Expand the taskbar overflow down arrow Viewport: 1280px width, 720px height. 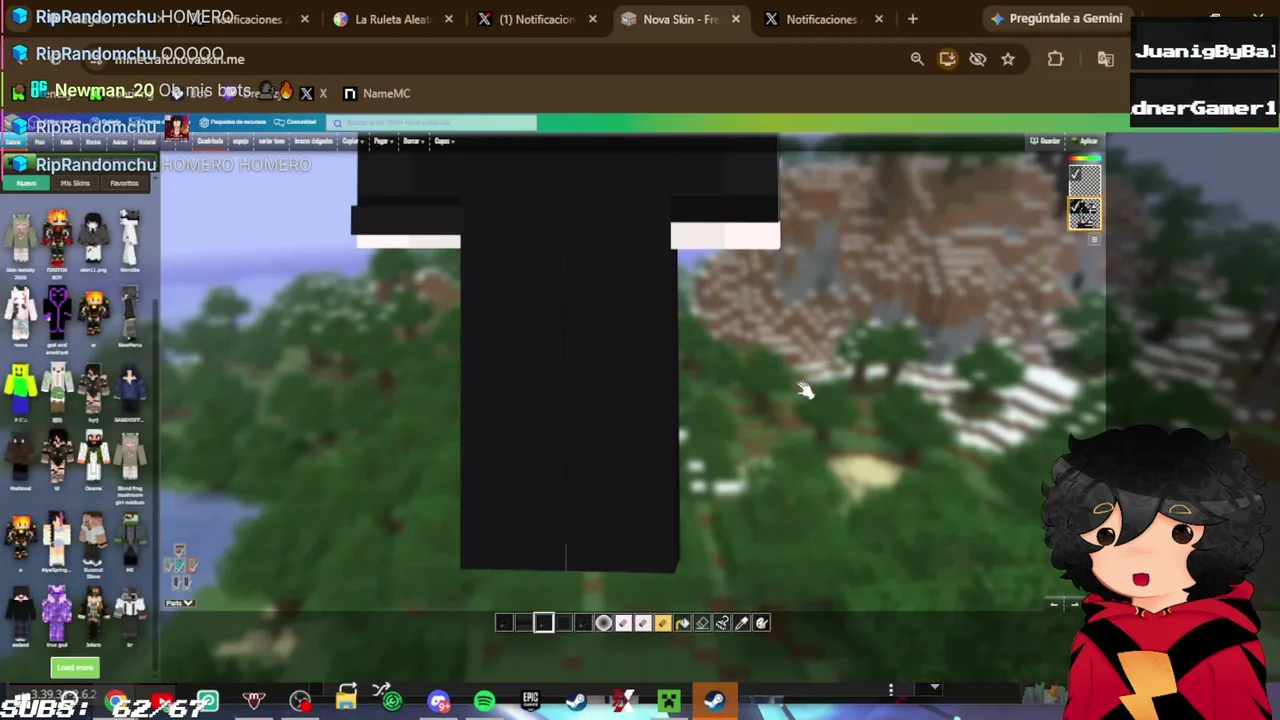(934, 688)
